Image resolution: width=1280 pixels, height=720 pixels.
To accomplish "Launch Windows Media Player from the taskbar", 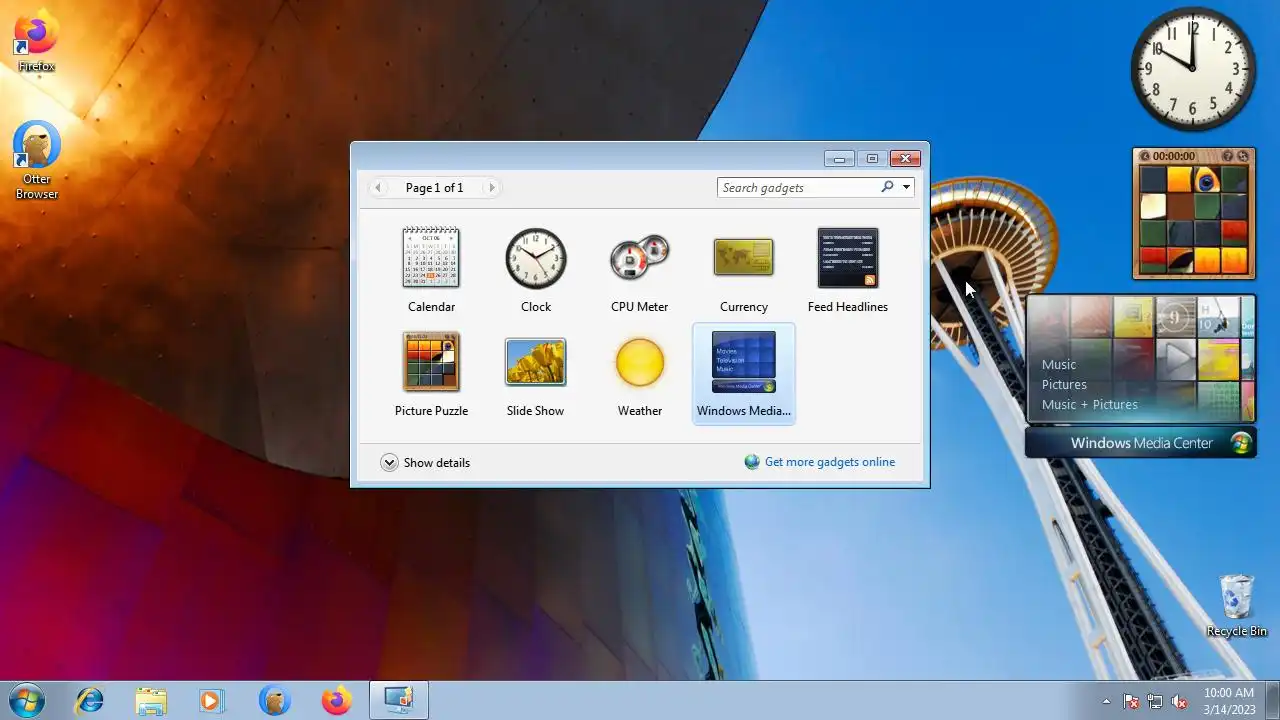I will [211, 701].
